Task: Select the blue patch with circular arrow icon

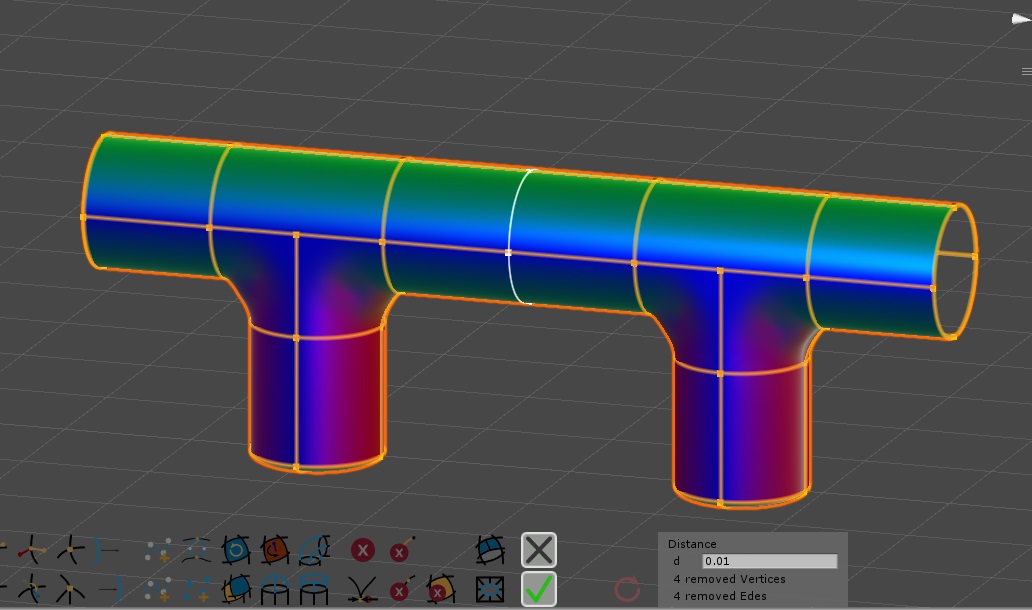Action: tap(236, 550)
